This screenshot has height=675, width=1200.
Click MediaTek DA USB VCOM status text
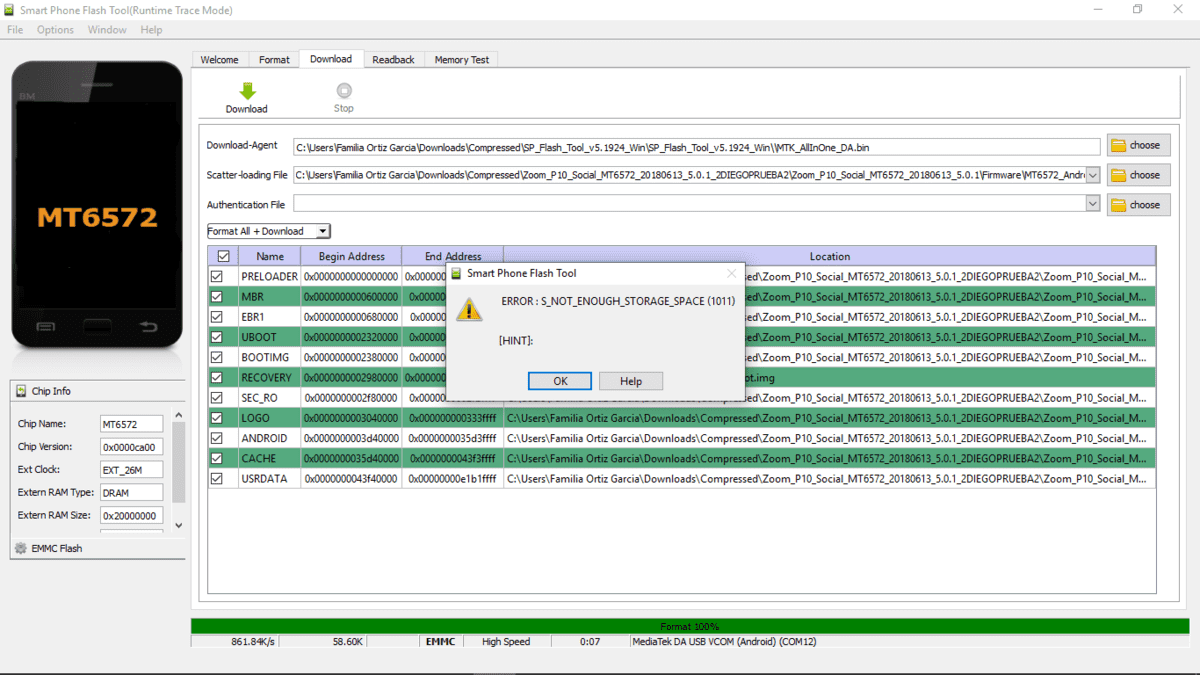pyautogui.click(x=724, y=642)
